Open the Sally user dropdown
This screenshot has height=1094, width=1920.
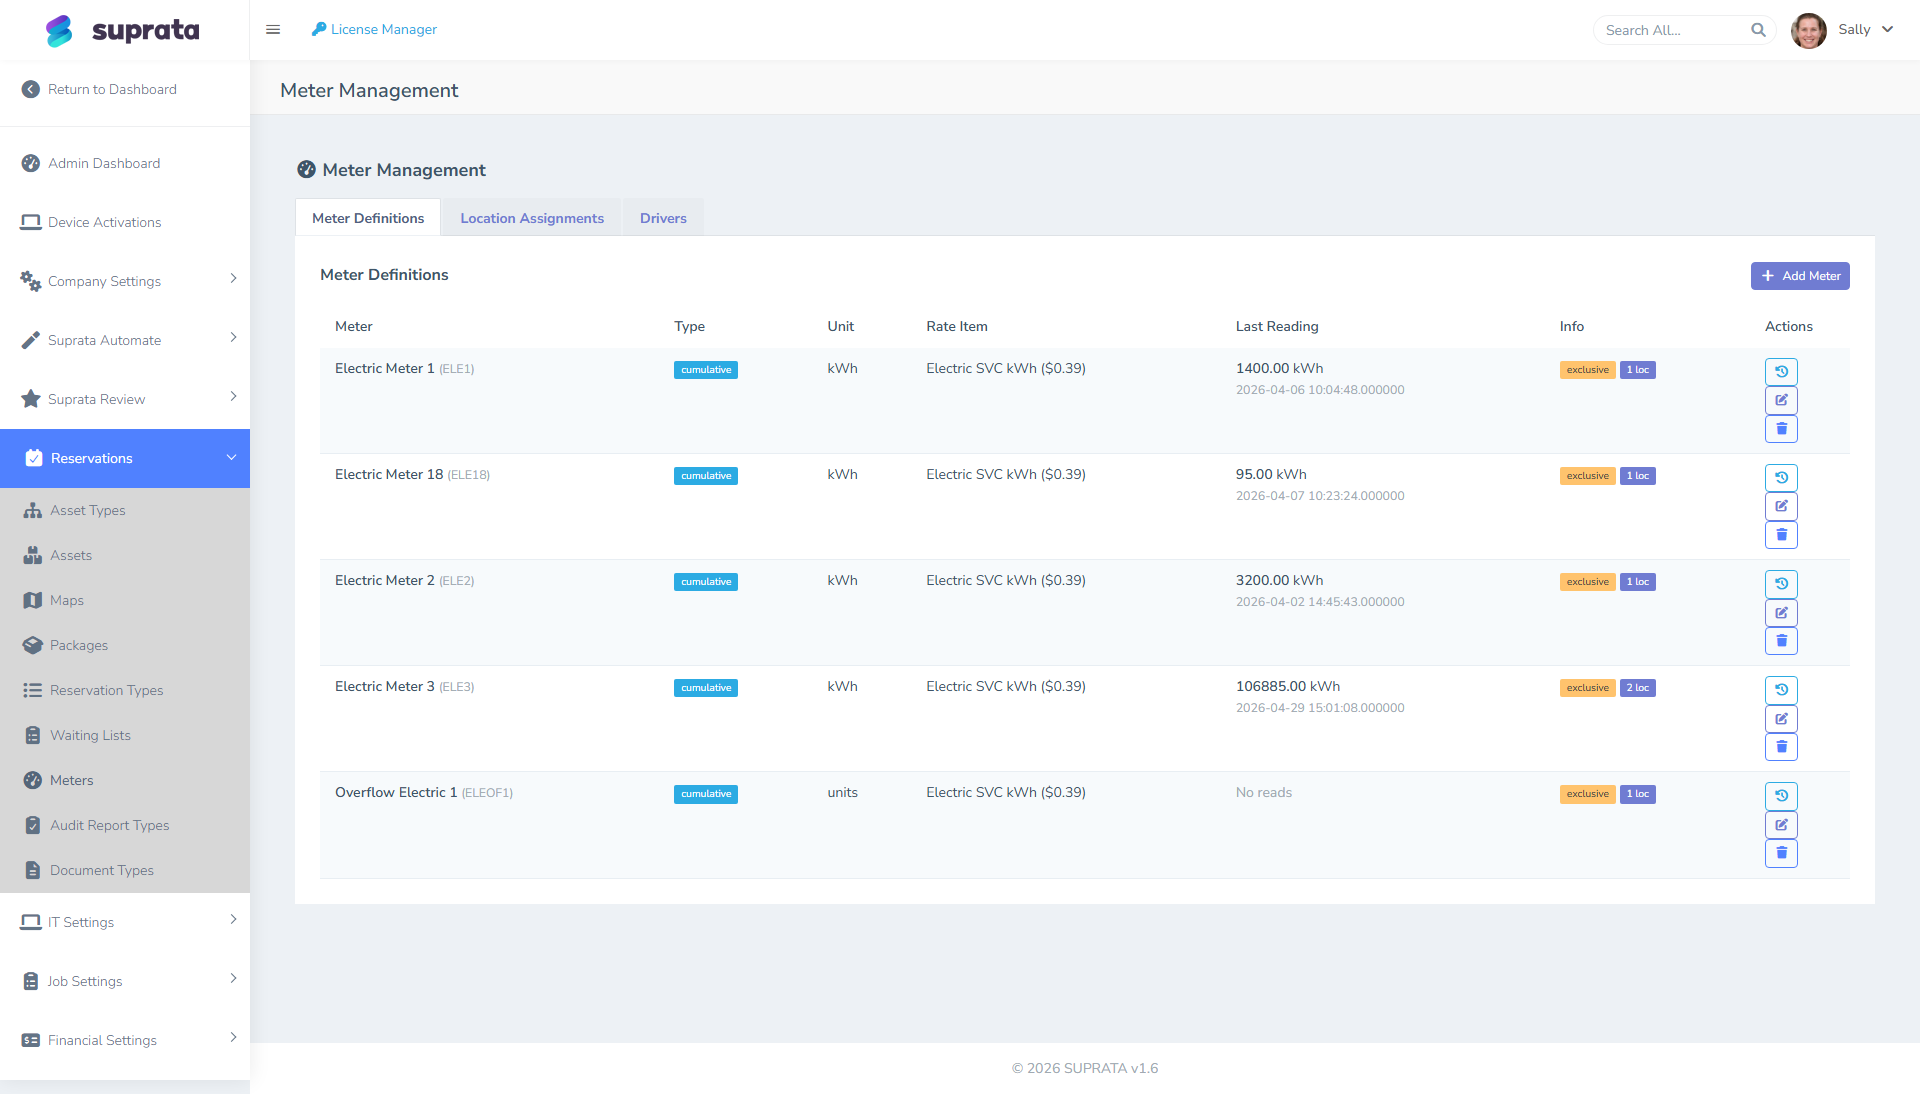pos(1865,30)
